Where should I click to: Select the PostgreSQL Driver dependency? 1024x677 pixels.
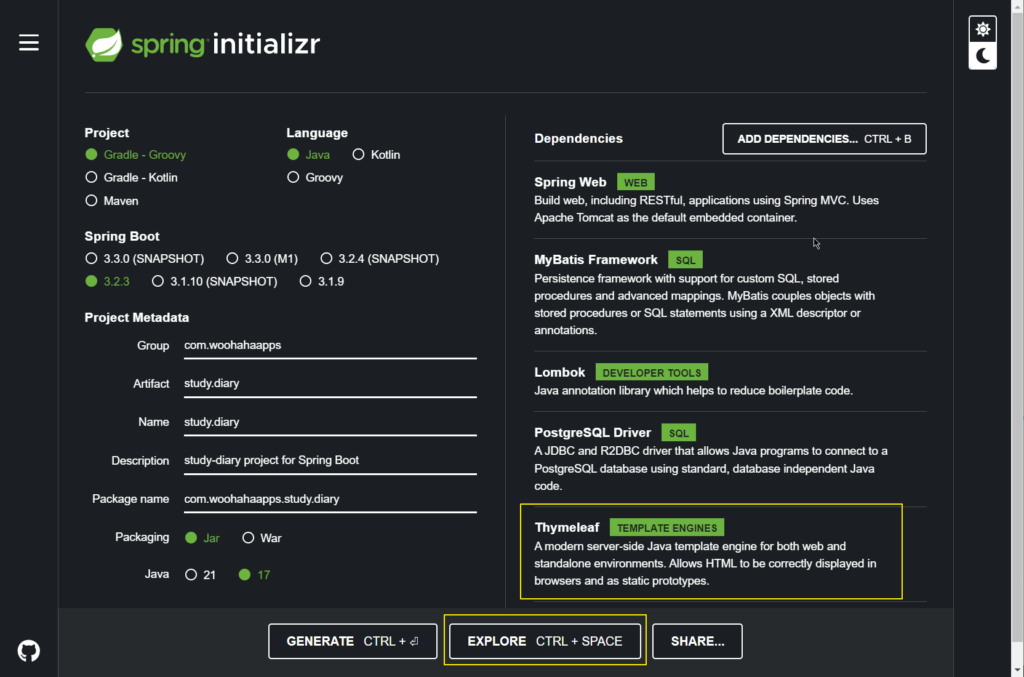click(729, 459)
